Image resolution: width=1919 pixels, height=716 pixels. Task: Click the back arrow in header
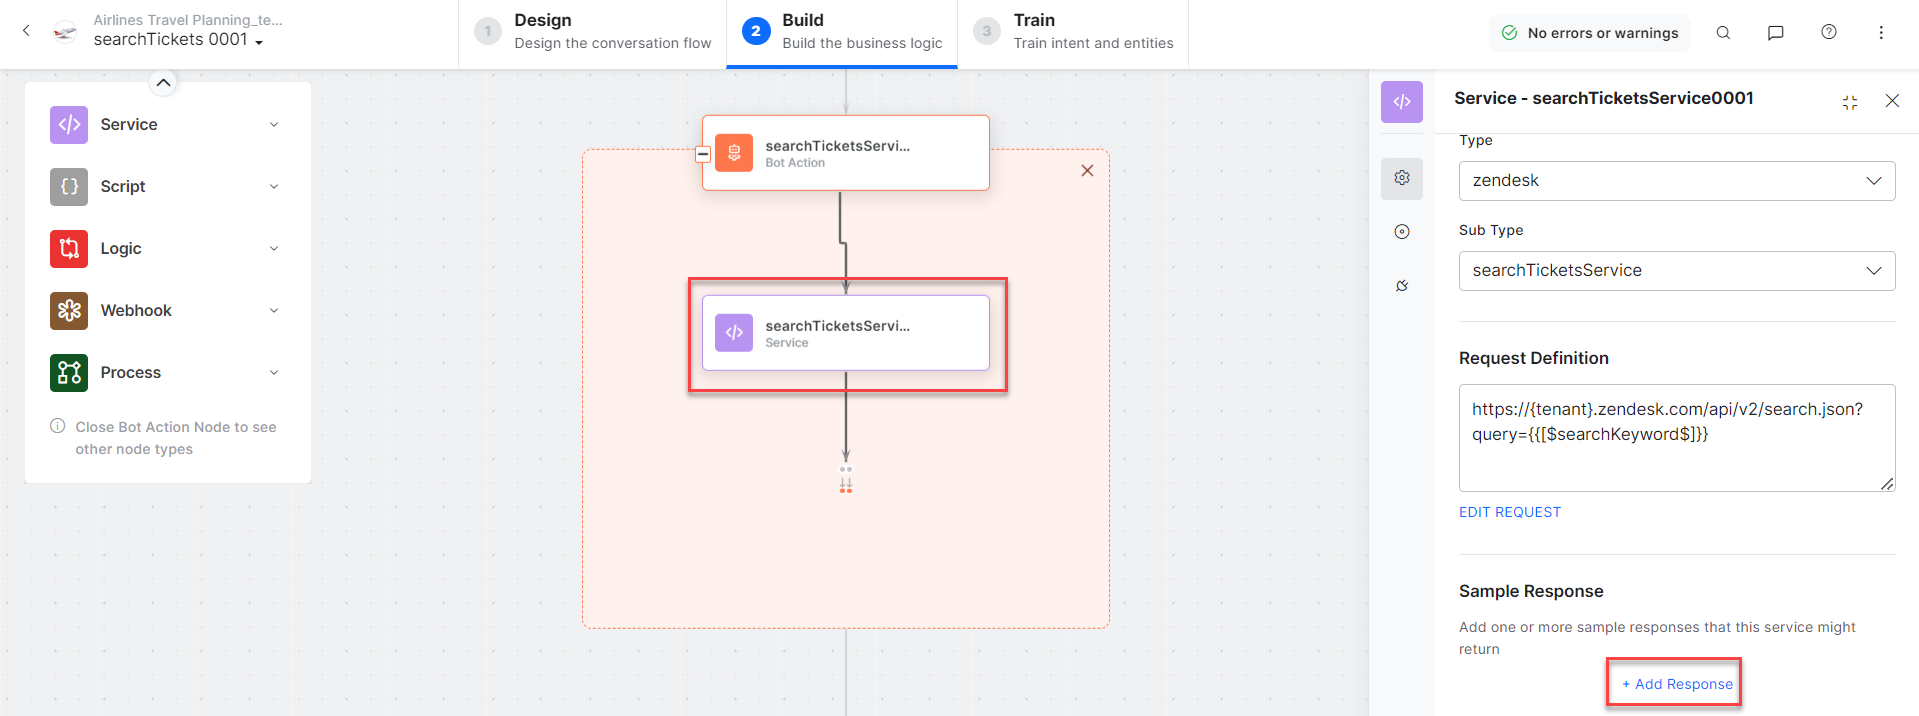pos(27,31)
